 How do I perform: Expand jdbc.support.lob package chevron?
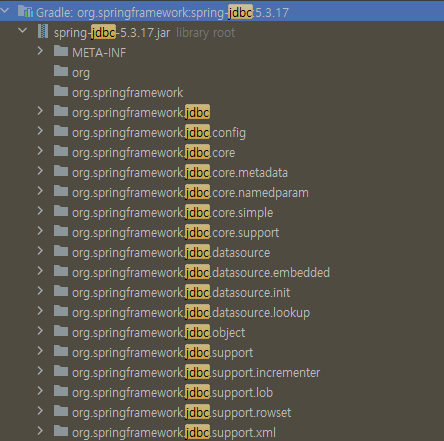[x=40, y=391]
